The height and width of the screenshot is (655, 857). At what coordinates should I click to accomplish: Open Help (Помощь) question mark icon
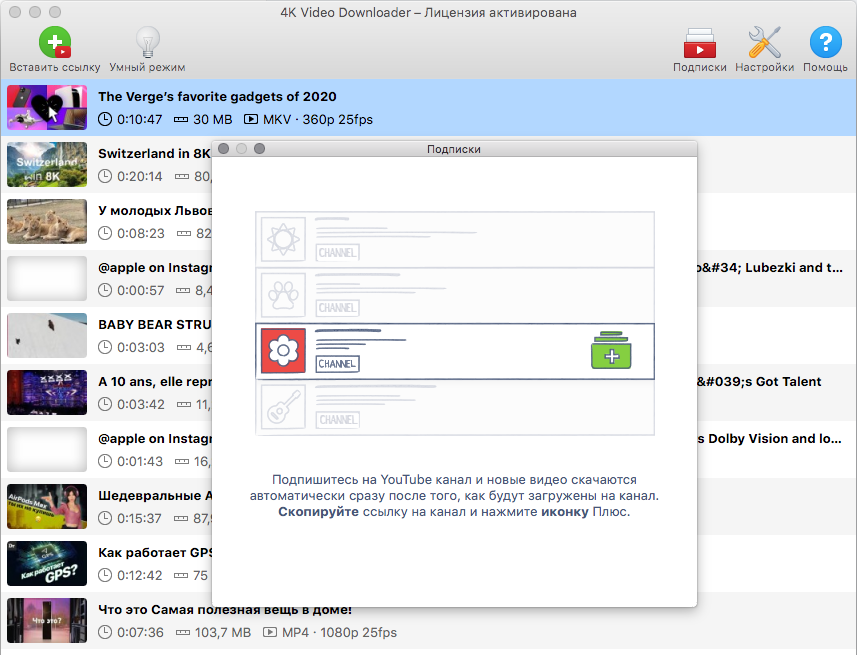click(x=825, y=42)
